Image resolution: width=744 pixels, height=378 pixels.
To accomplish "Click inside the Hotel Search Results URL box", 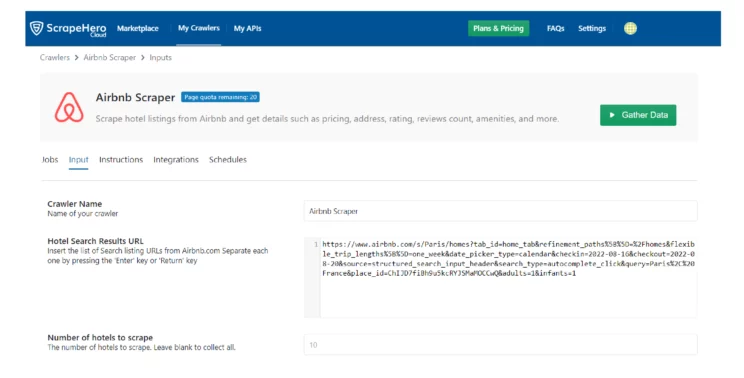I will click(501, 277).
